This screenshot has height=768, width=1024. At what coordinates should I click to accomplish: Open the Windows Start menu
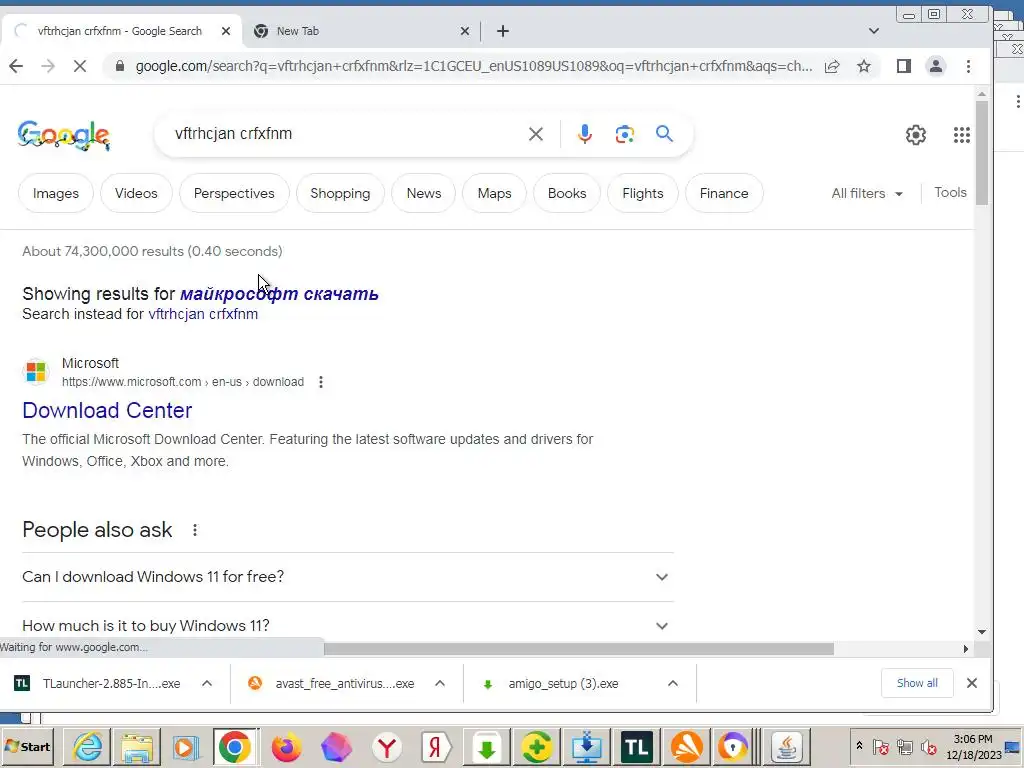click(27, 746)
